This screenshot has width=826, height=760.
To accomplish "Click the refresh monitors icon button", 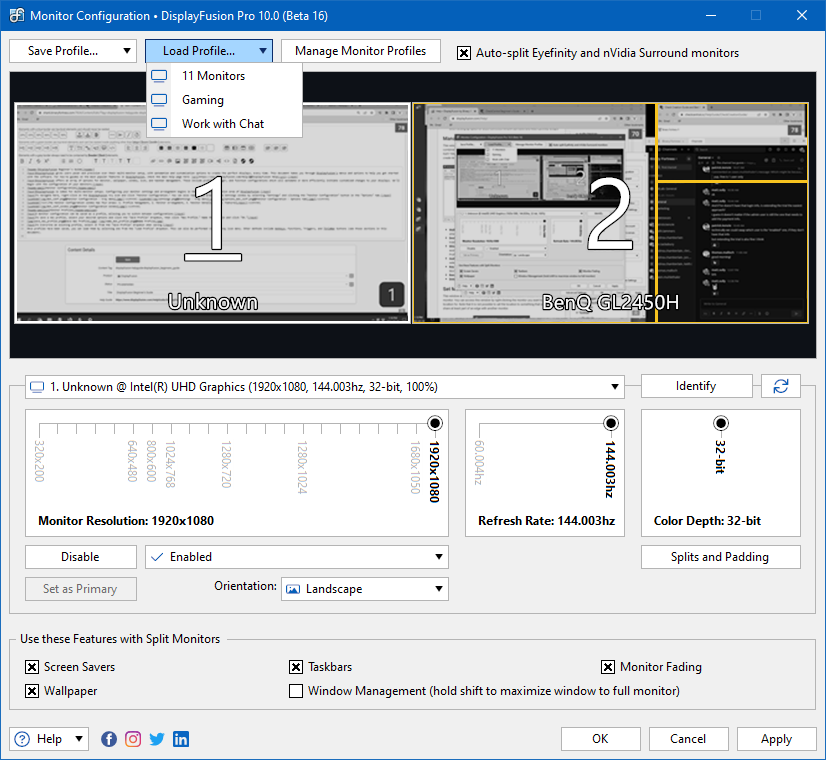I will tap(781, 386).
